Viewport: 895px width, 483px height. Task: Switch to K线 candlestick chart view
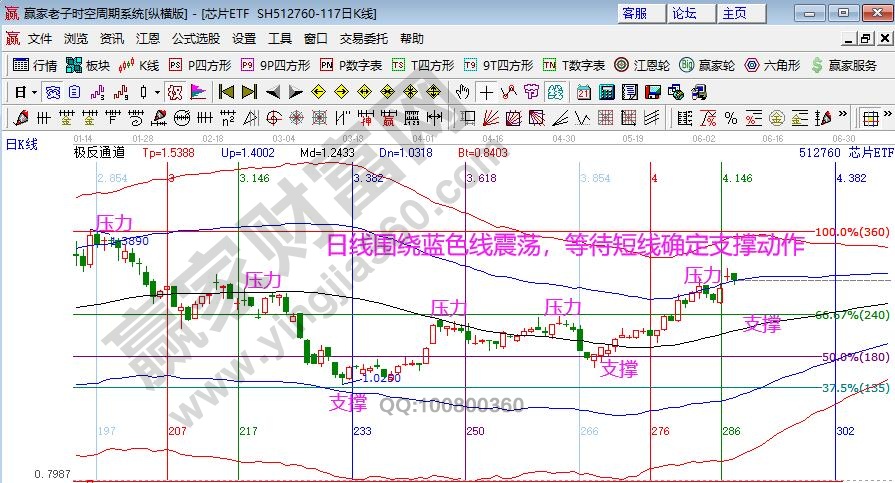(x=139, y=65)
